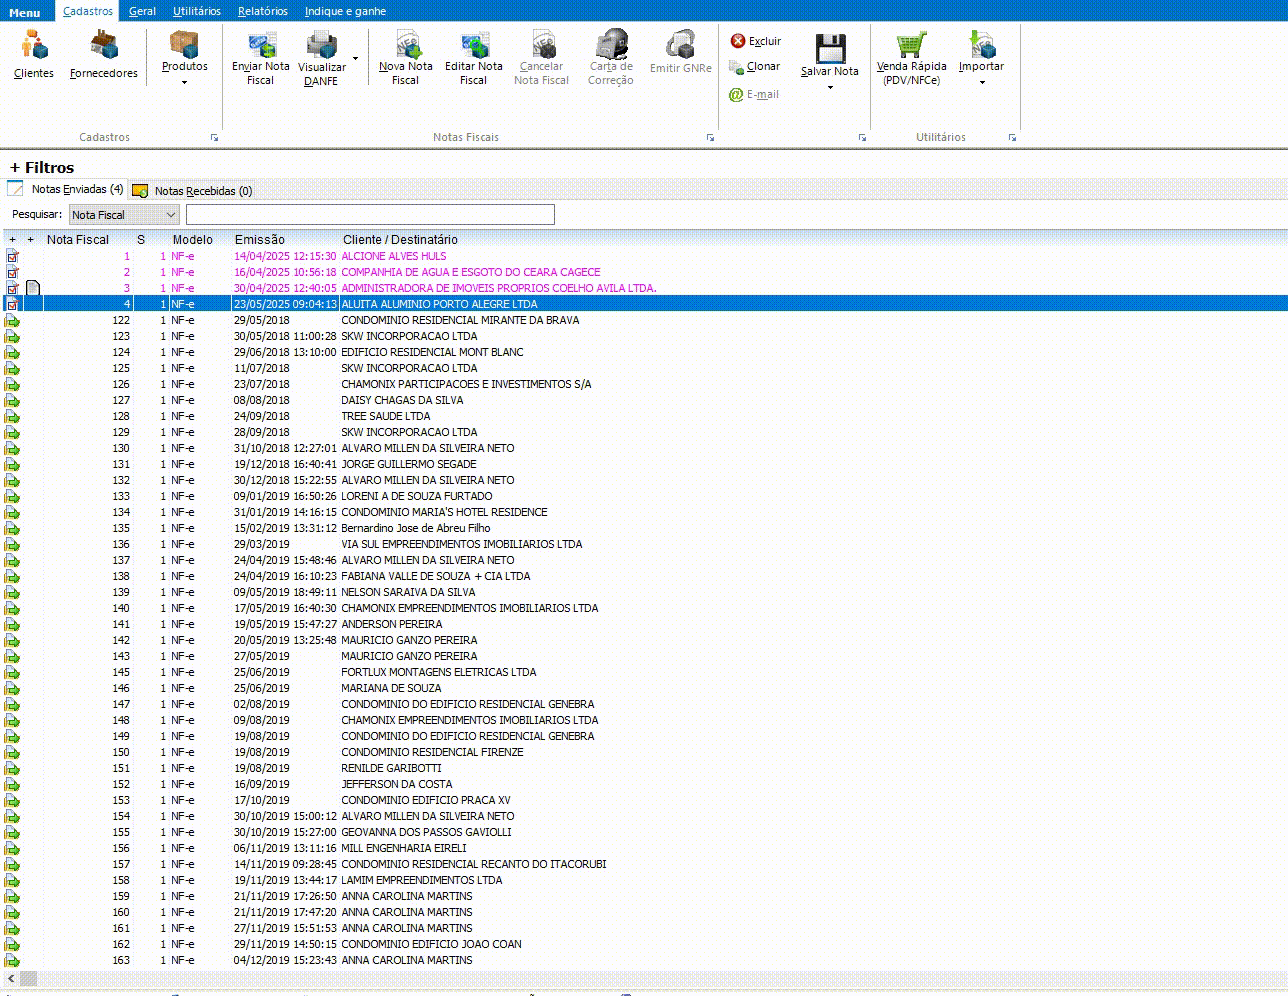Click the search text input field
Image resolution: width=1288 pixels, height=996 pixels.
click(370, 215)
